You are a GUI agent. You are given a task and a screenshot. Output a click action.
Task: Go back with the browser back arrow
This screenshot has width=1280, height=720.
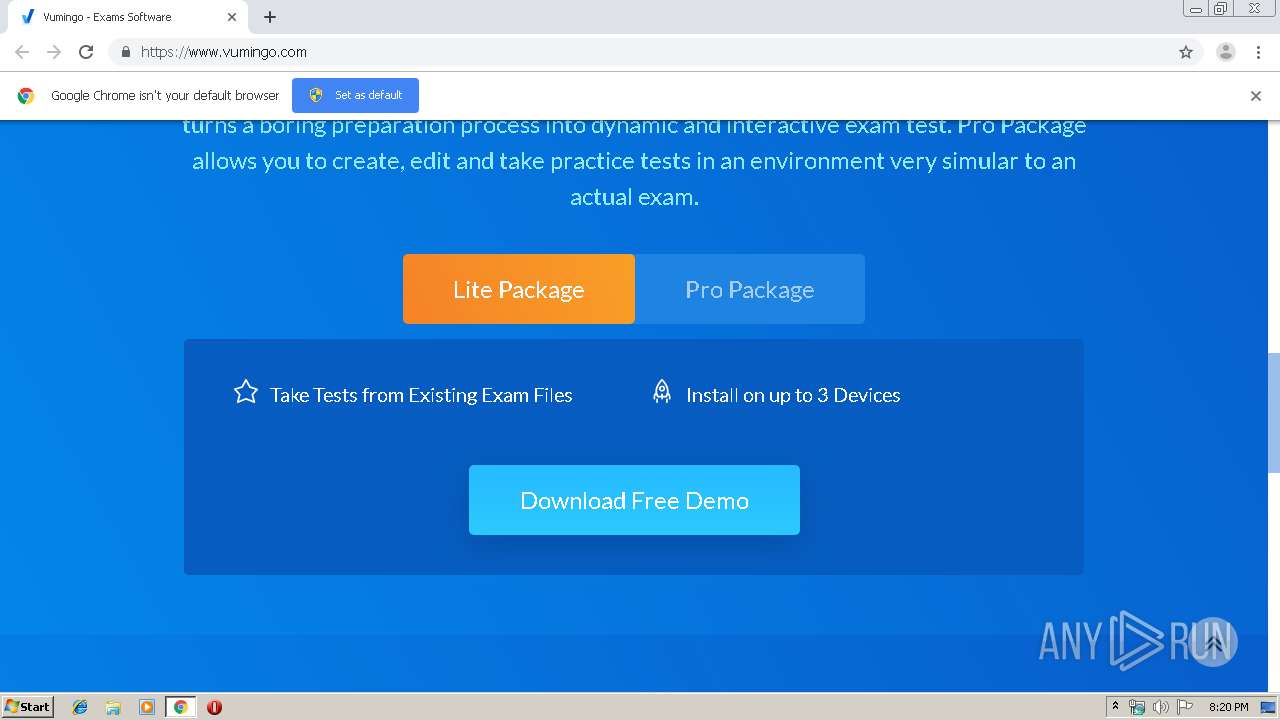[22, 52]
